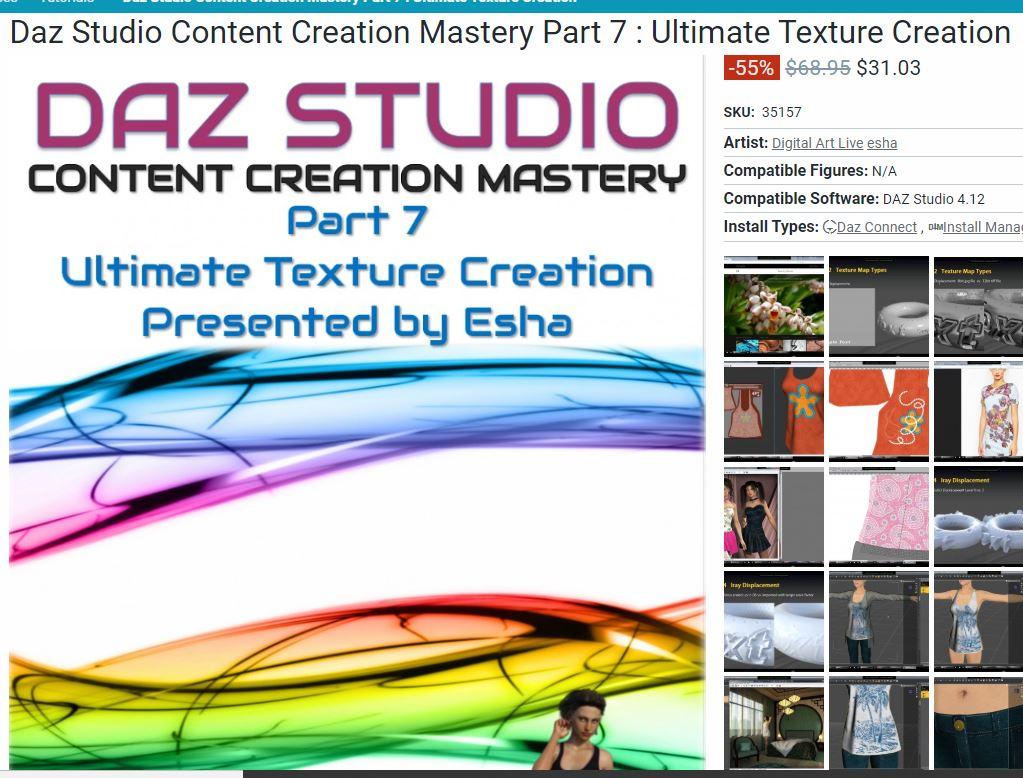Screen dimensions: 1023x778
Task: Open the Iray Displacement white torus thumbnail
Action: [774, 621]
